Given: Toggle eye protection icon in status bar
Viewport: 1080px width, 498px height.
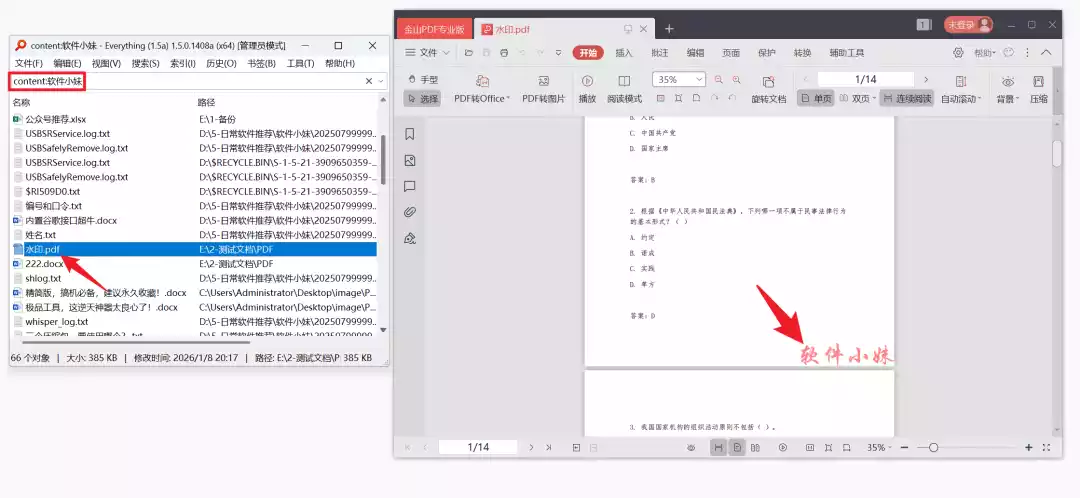Looking at the screenshot, I should (x=692, y=447).
